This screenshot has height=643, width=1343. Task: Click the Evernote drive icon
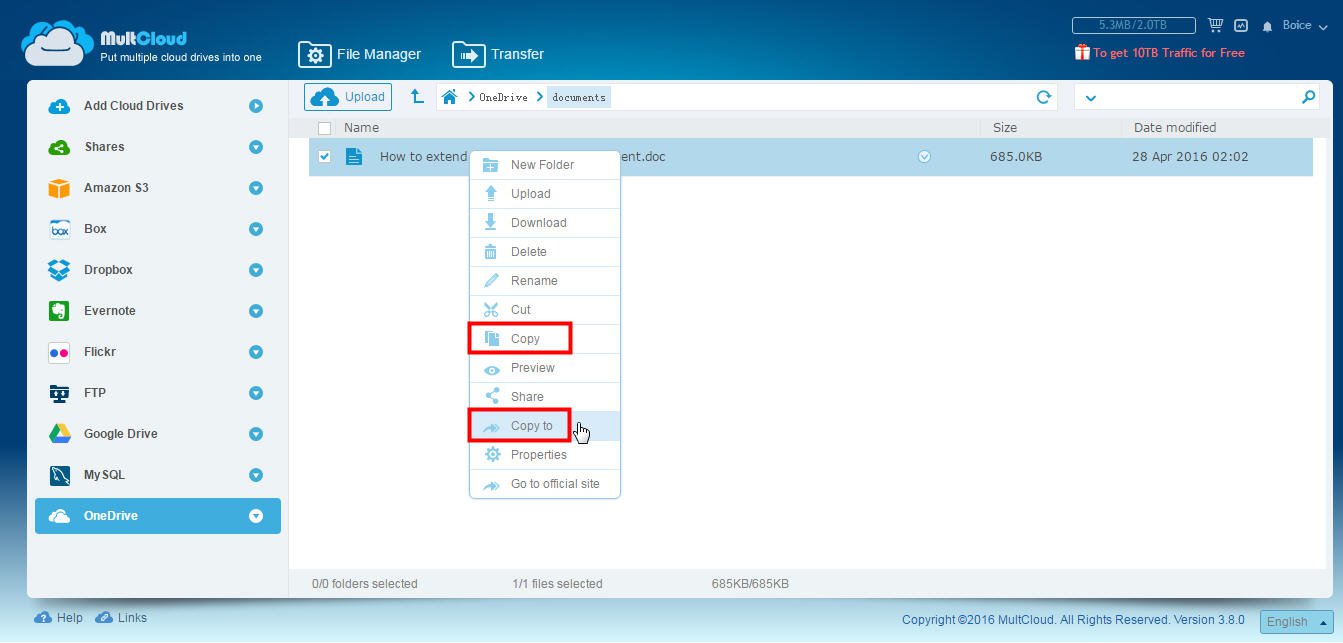tap(59, 311)
